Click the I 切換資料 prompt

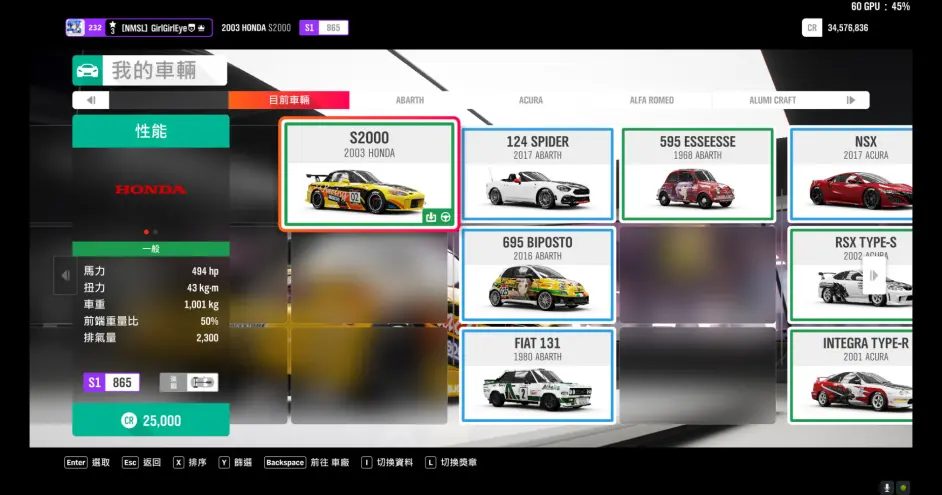pyautogui.click(x=387, y=462)
